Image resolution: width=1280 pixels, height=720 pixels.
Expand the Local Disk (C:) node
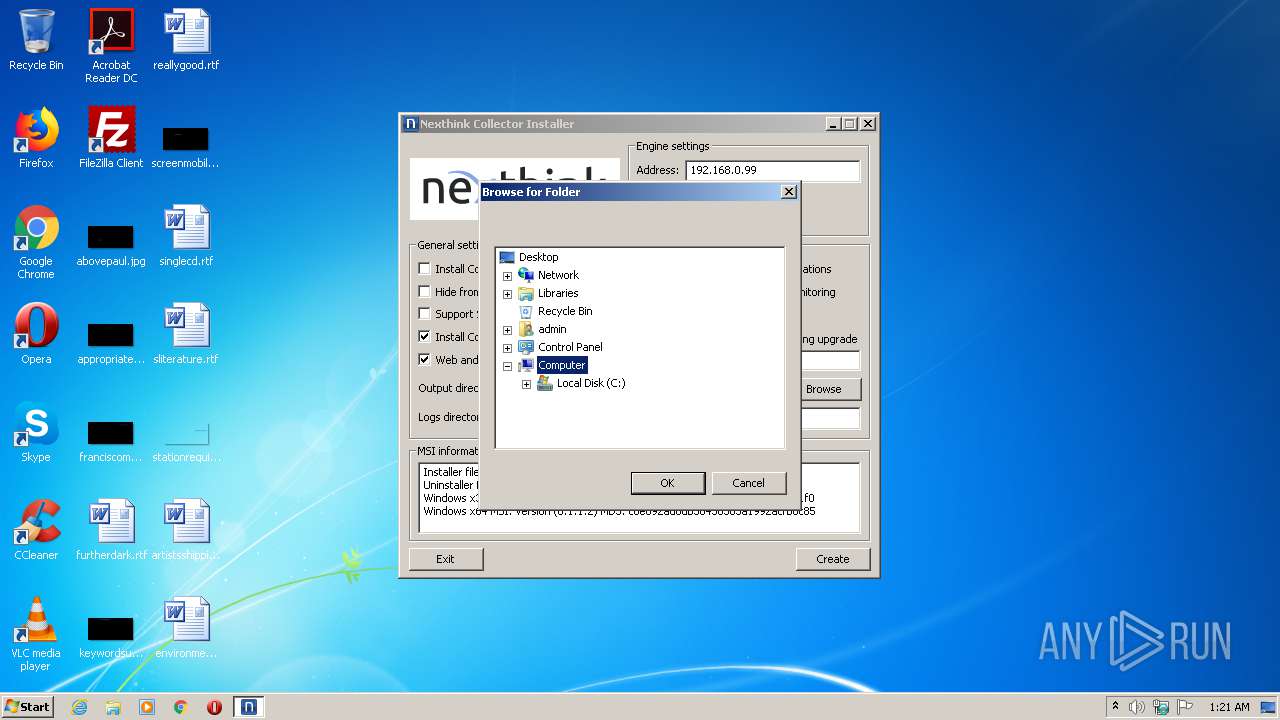[526, 384]
